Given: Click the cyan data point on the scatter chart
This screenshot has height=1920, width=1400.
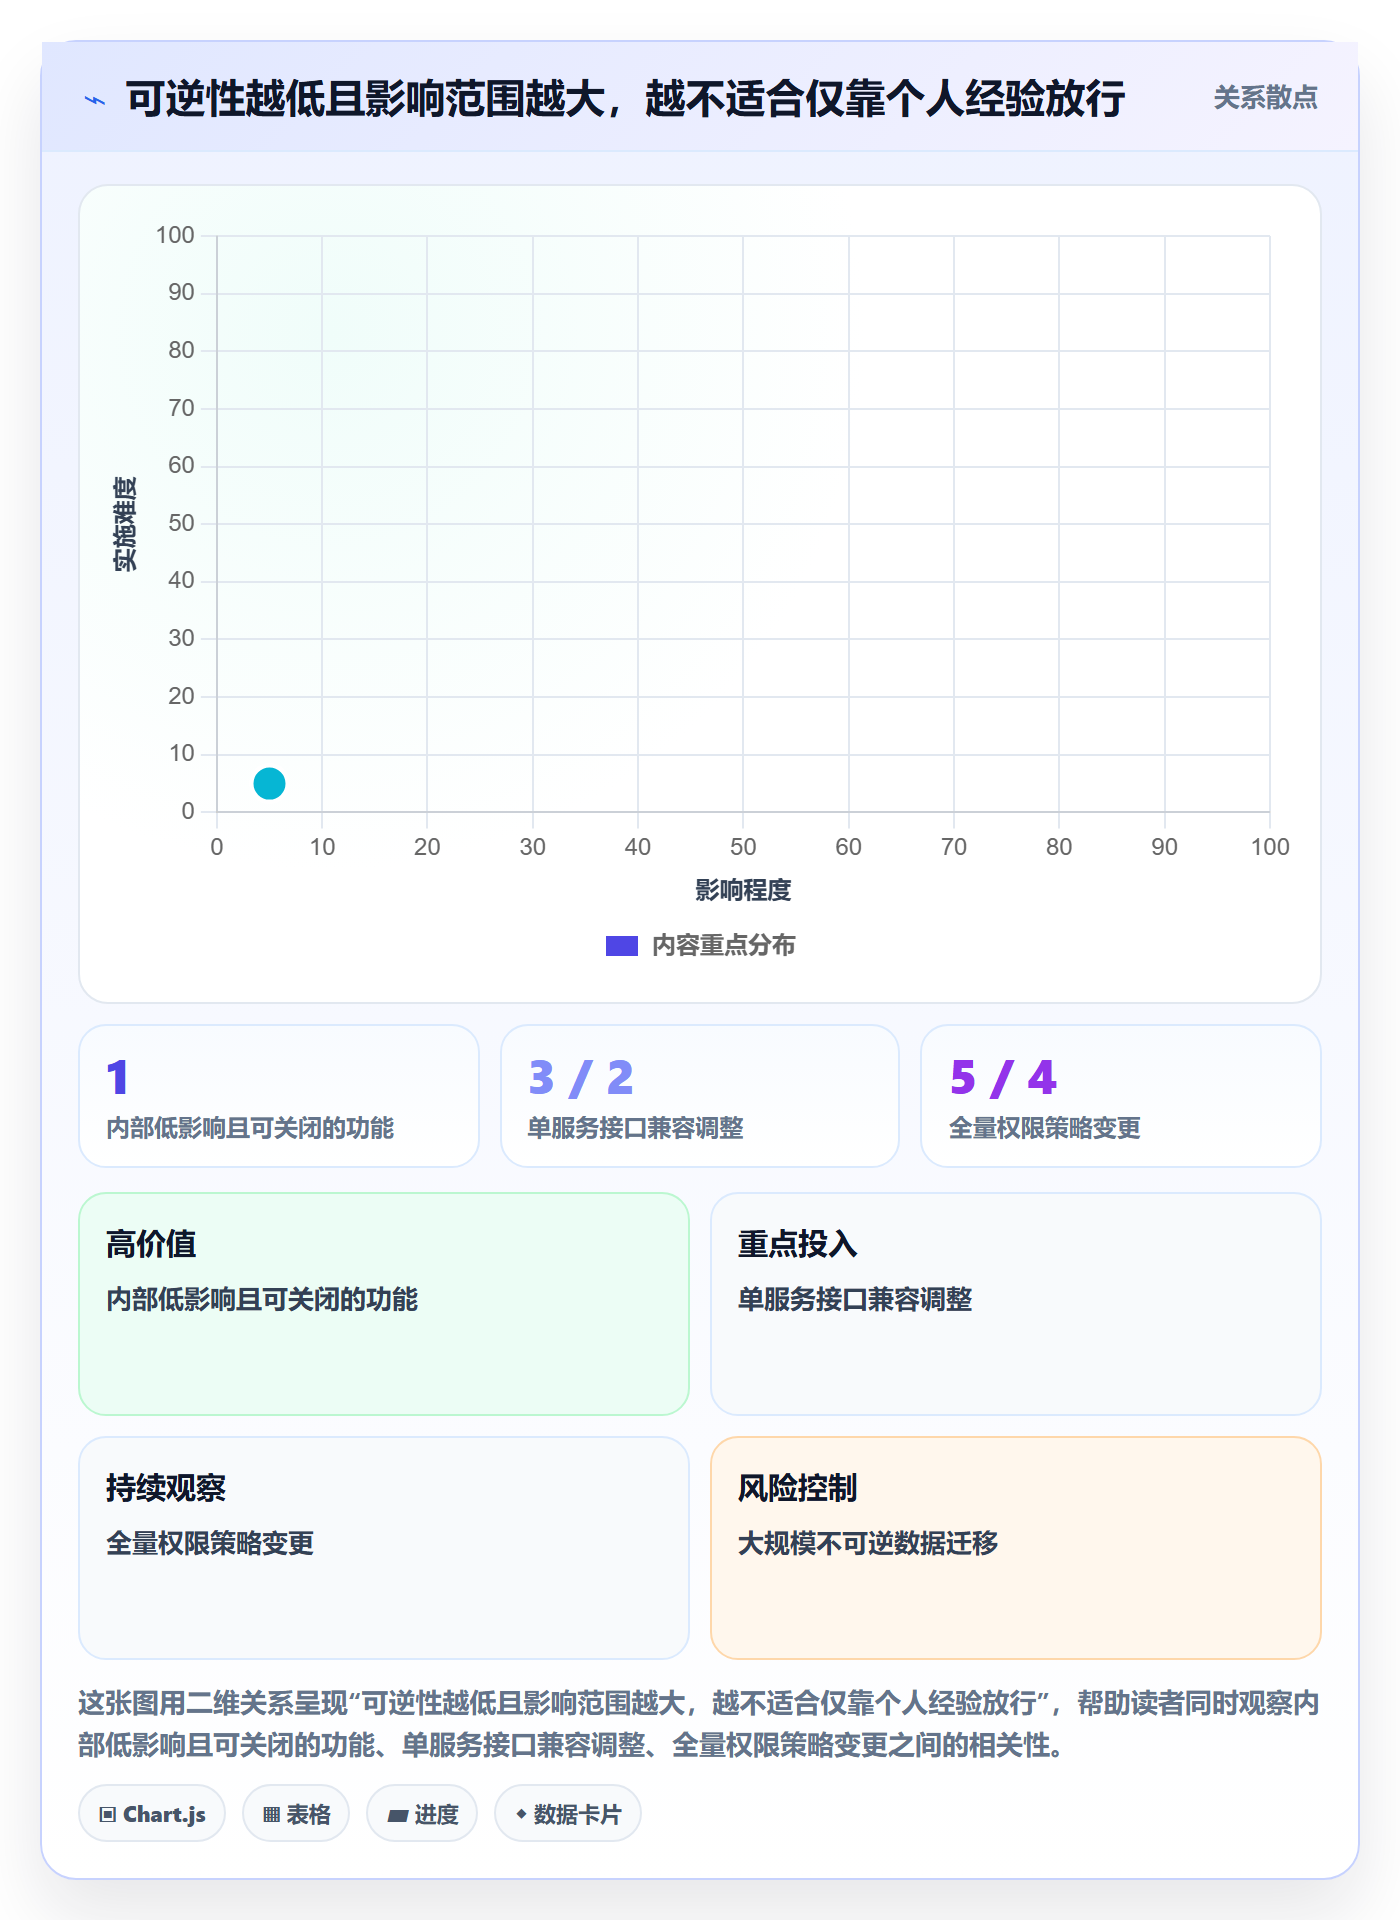Looking at the screenshot, I should pyautogui.click(x=269, y=783).
